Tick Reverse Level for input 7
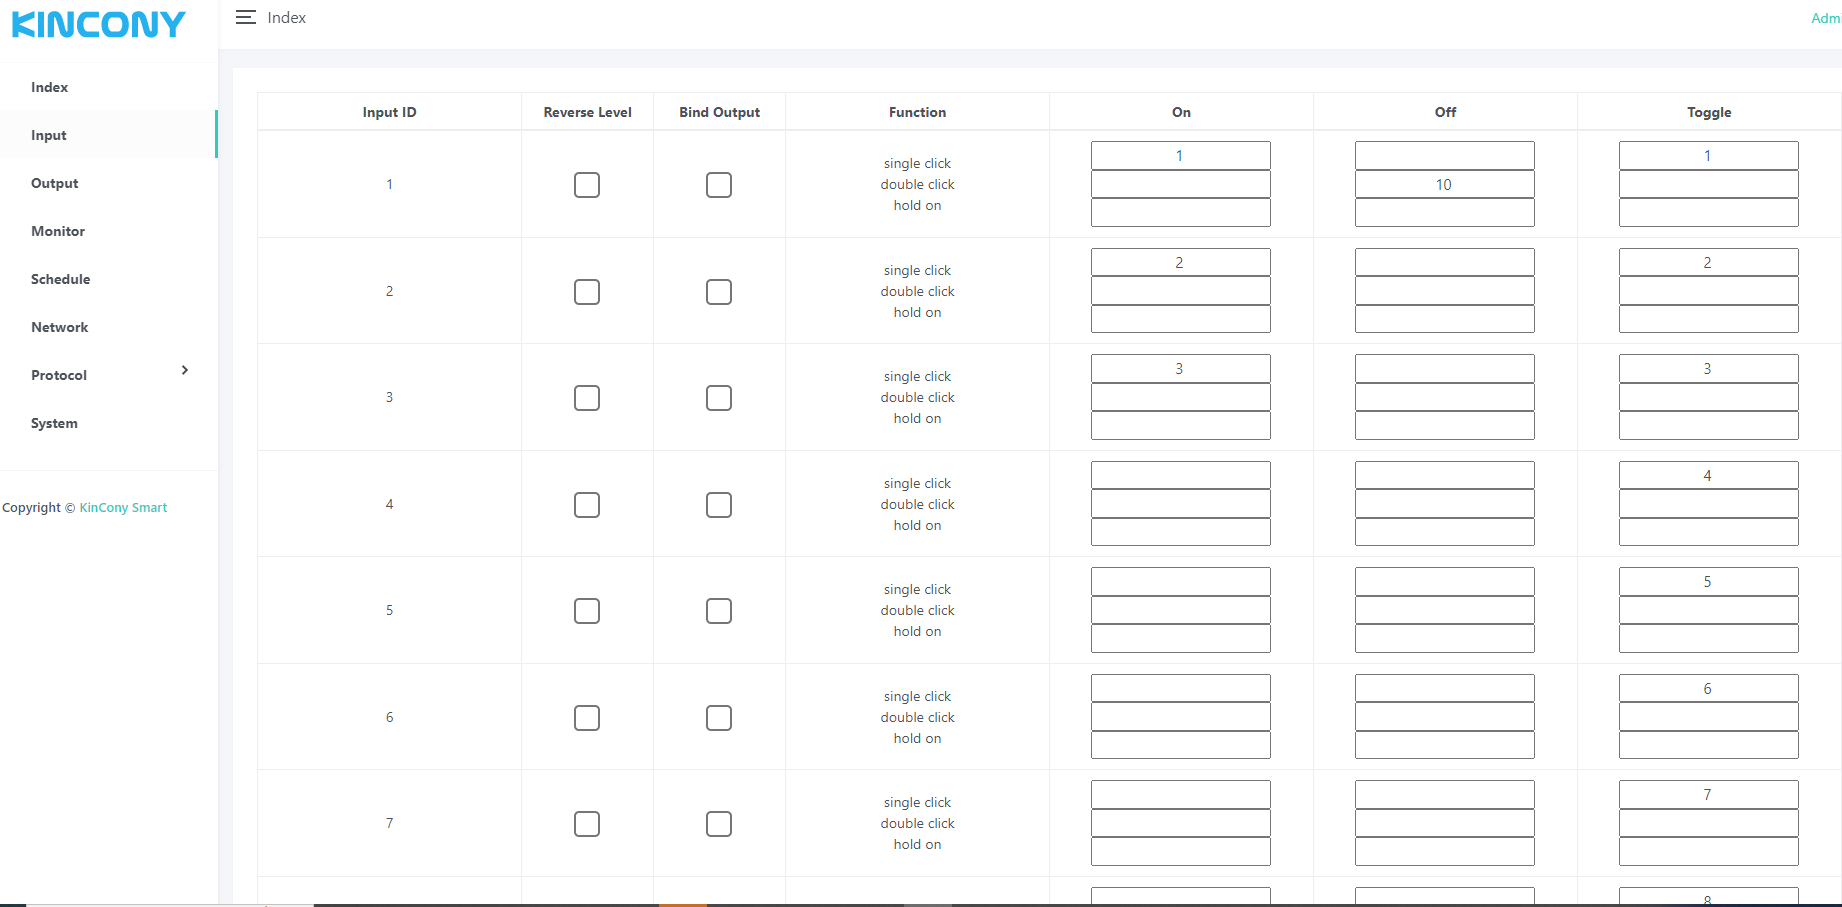Image resolution: width=1842 pixels, height=907 pixels. (x=587, y=824)
